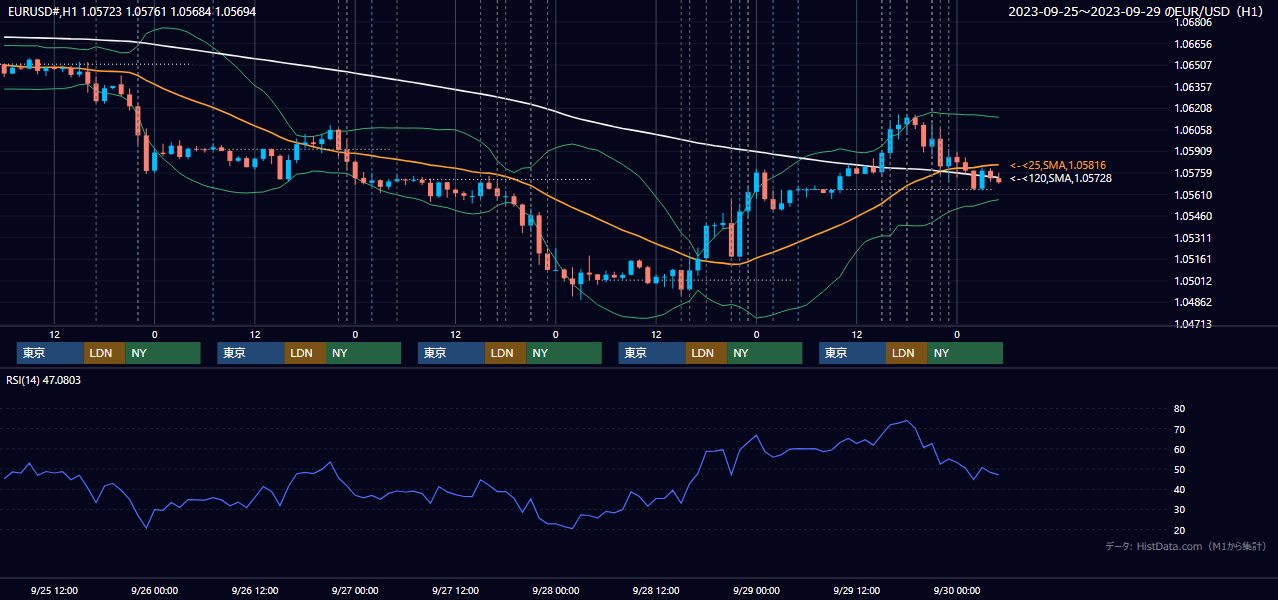This screenshot has width=1278, height=600.
Task: Click the '9/30 00:00' date label
Action: [956, 590]
